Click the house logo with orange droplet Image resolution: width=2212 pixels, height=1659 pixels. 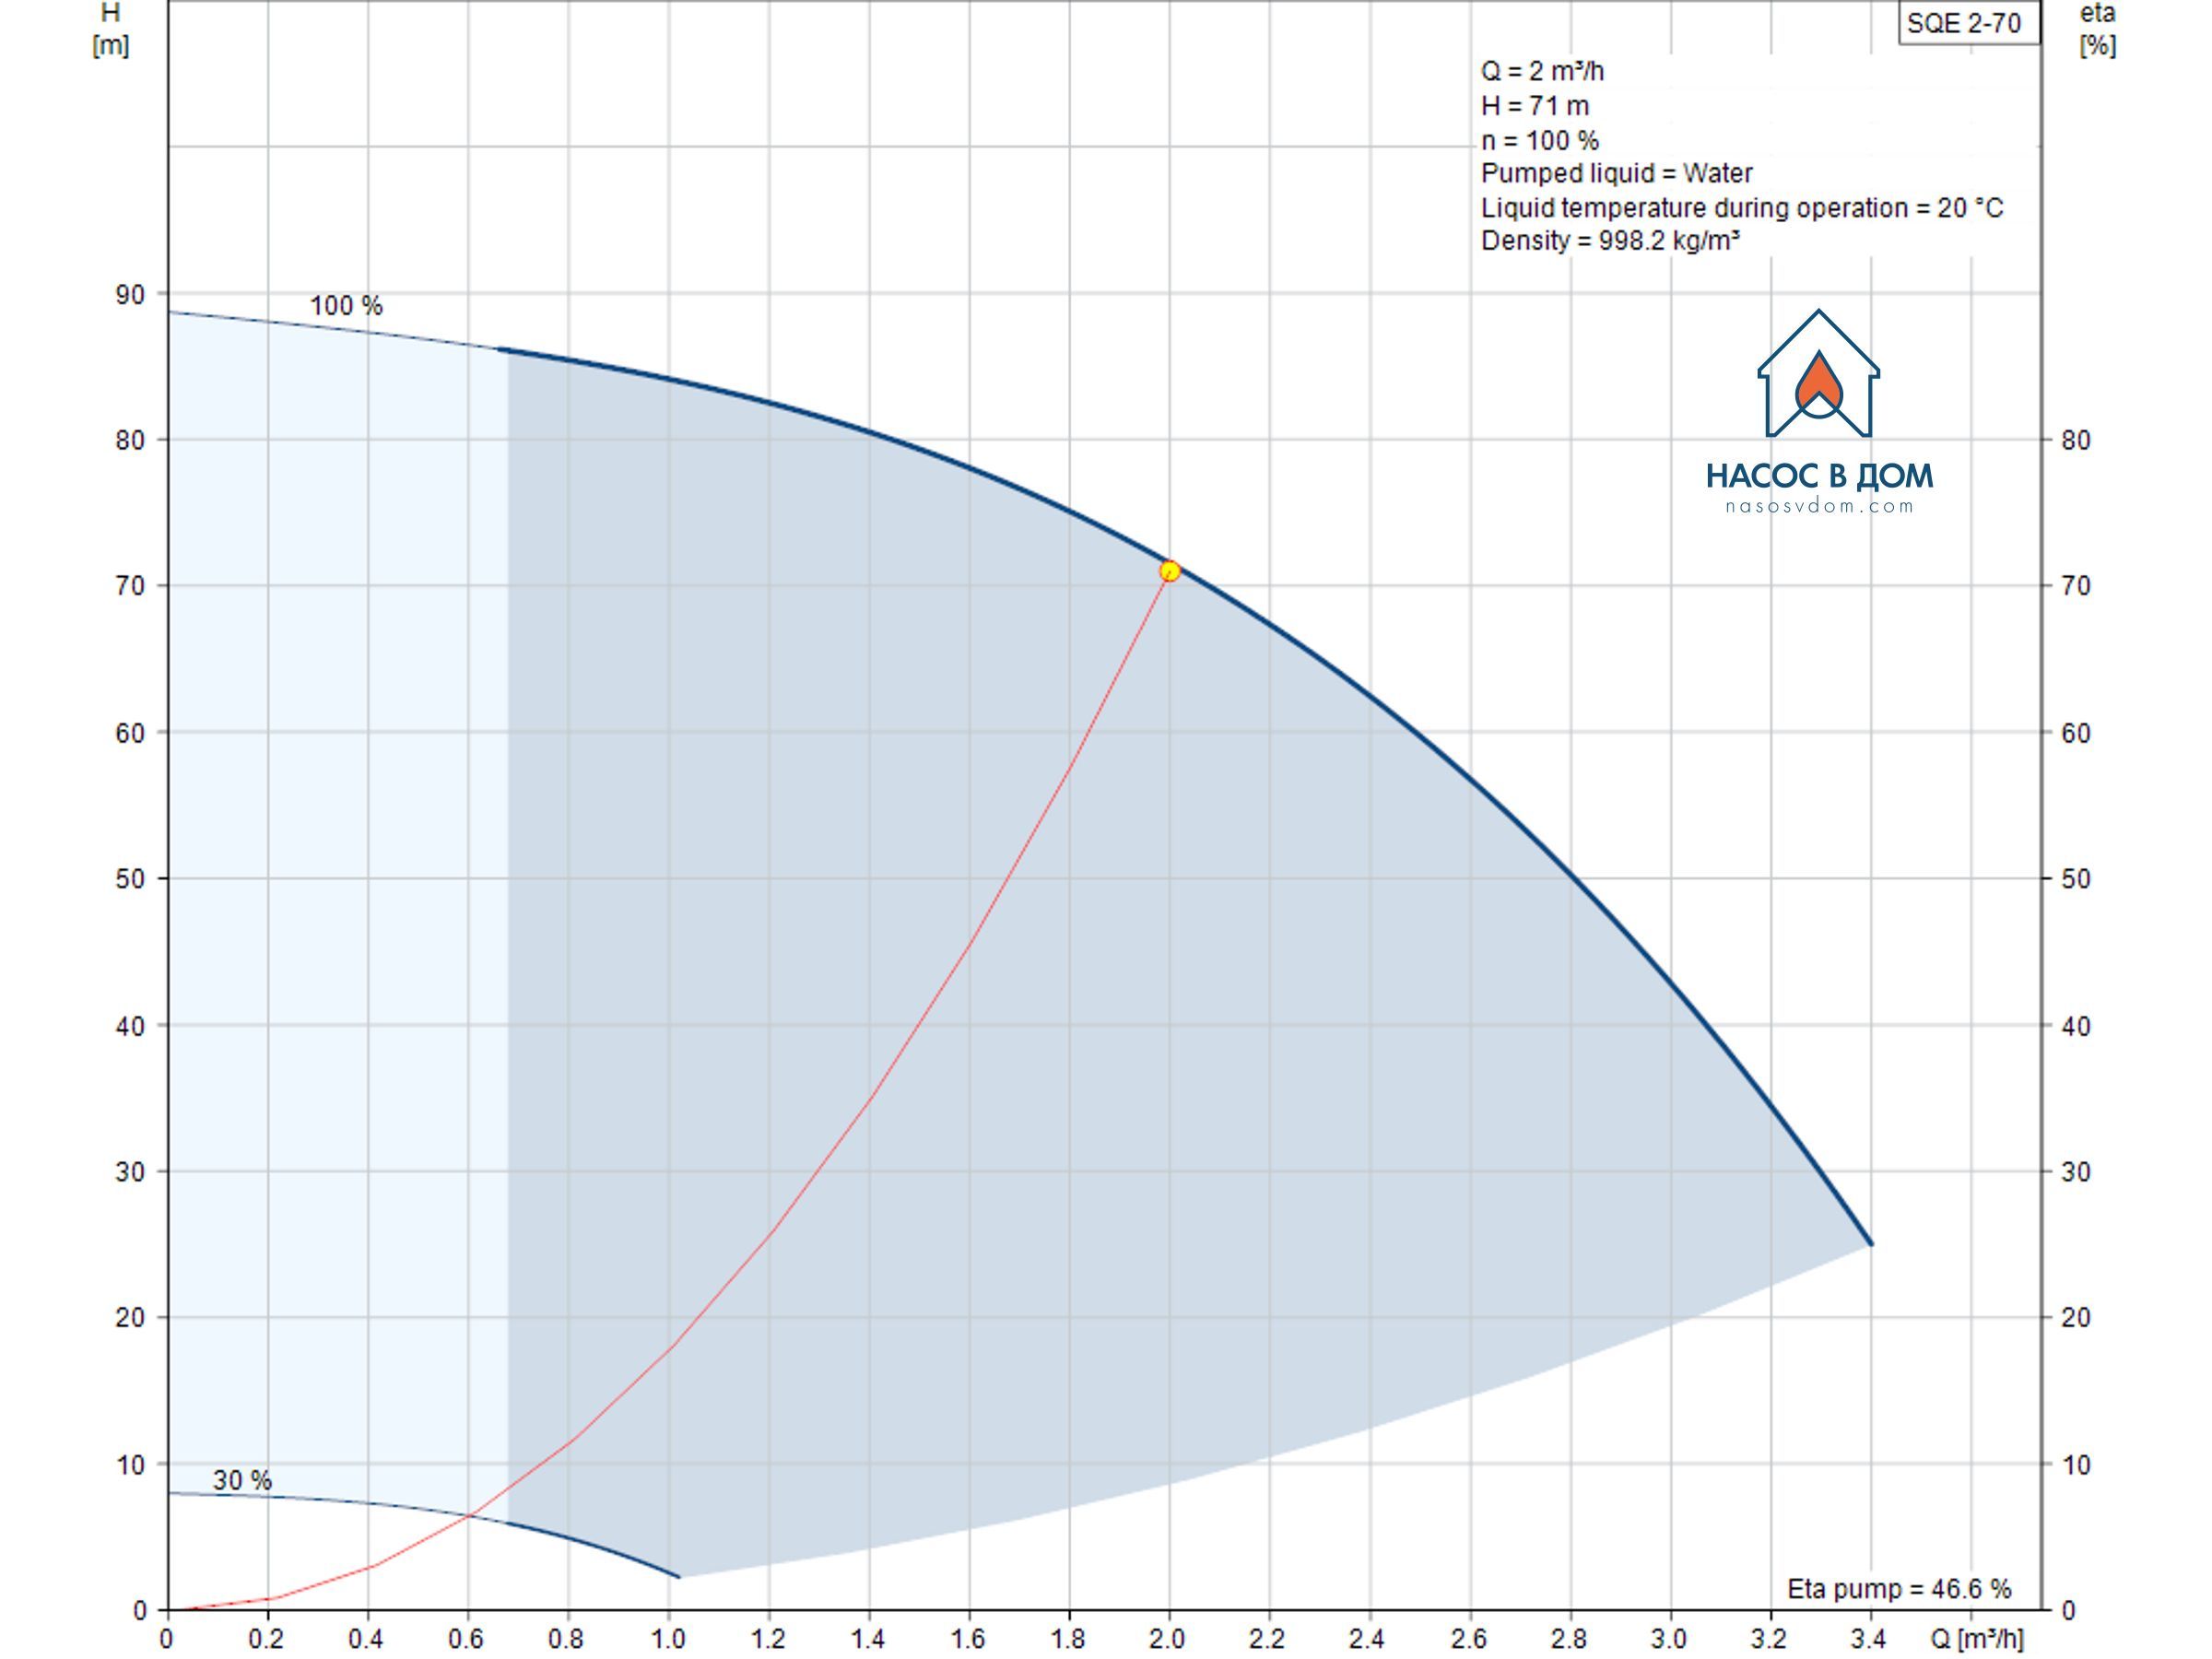(x=1818, y=373)
